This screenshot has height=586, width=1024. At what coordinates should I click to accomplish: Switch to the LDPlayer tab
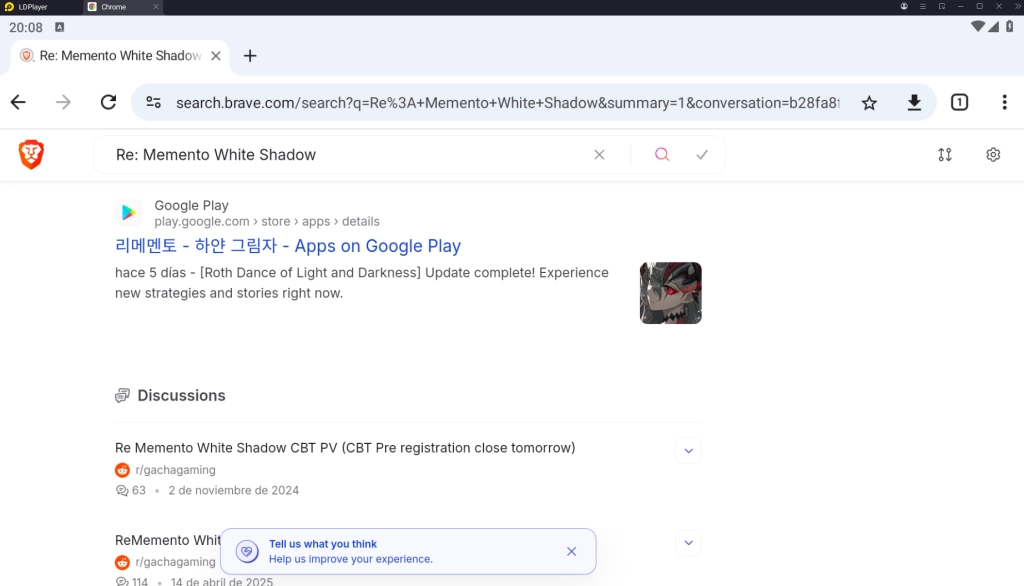27,7
